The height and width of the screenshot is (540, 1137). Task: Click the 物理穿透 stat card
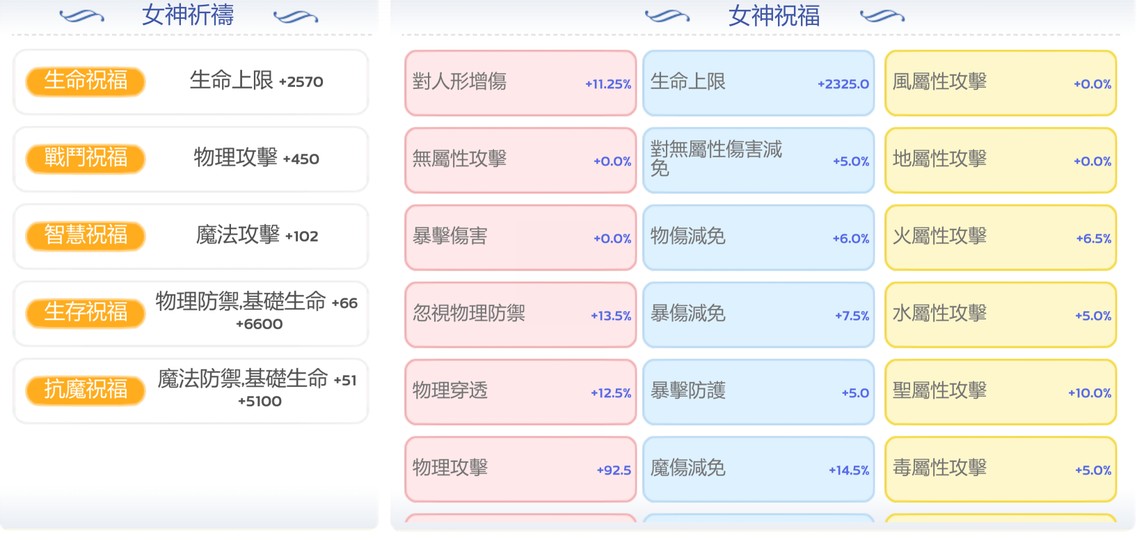(x=521, y=392)
